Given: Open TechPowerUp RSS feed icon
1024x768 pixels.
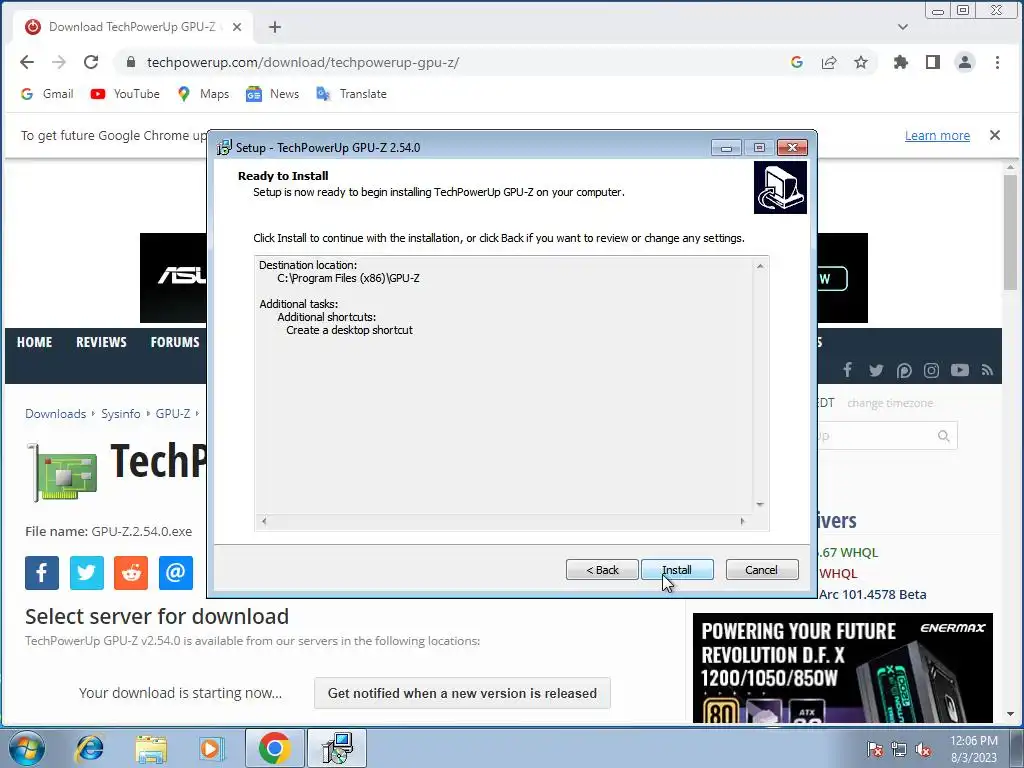Looking at the screenshot, I should [987, 370].
